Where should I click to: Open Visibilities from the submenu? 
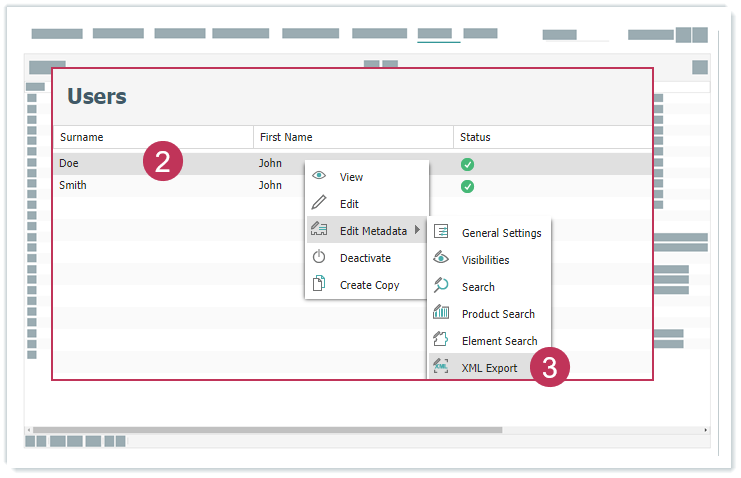coord(485,260)
